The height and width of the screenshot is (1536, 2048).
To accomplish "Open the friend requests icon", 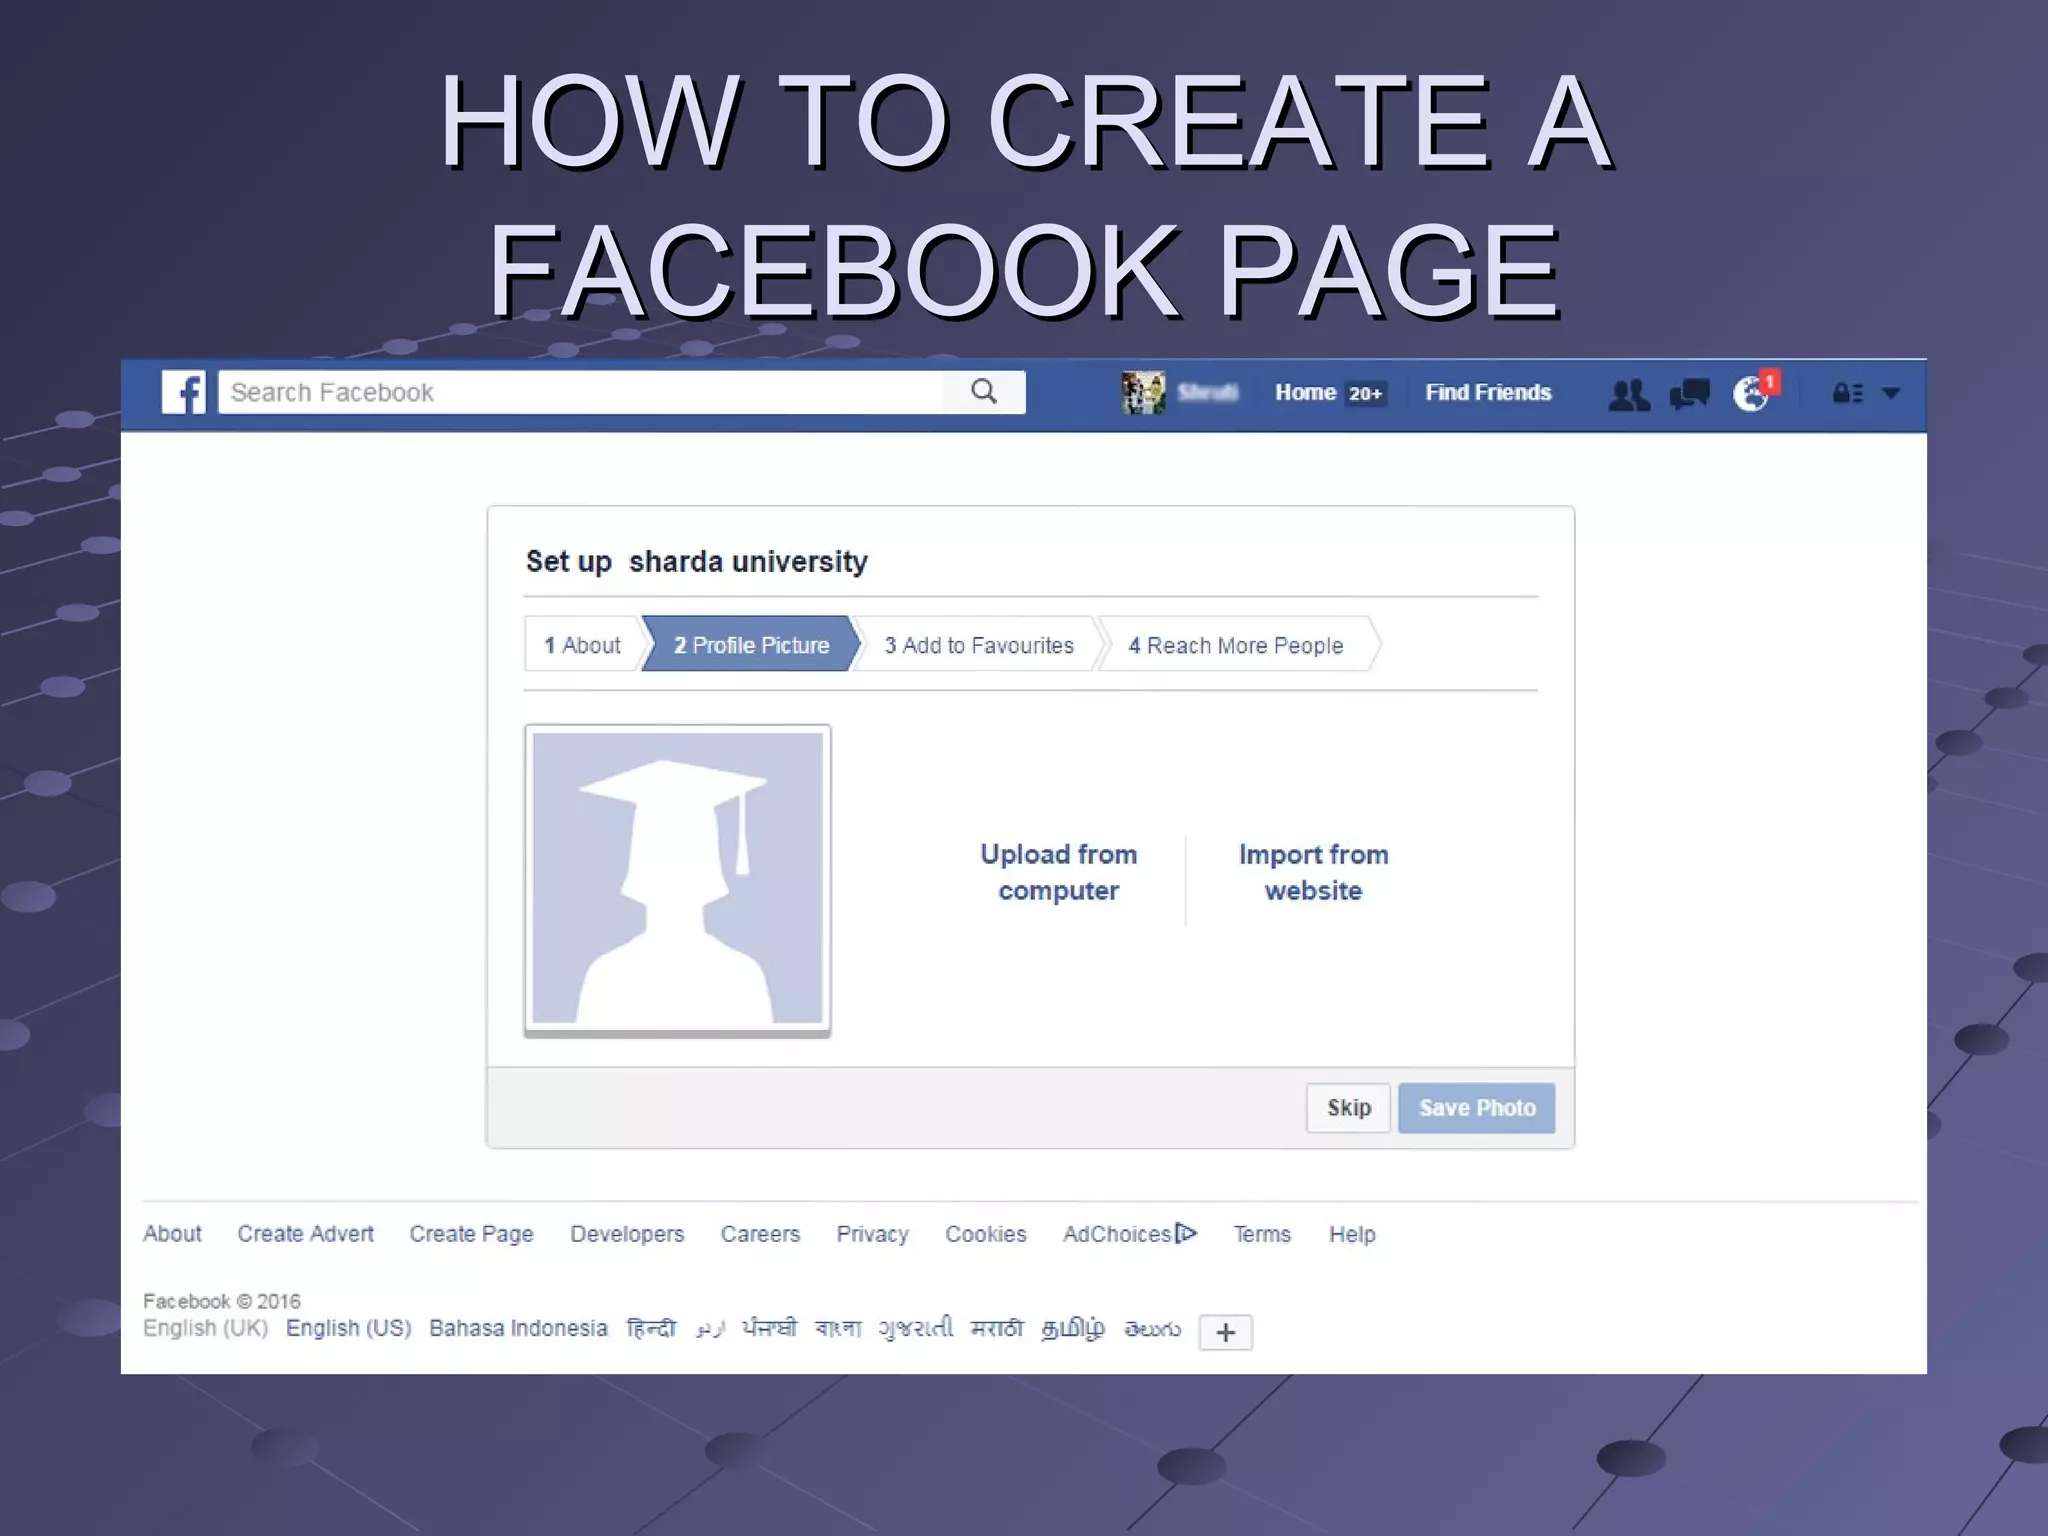I will coord(1629,394).
